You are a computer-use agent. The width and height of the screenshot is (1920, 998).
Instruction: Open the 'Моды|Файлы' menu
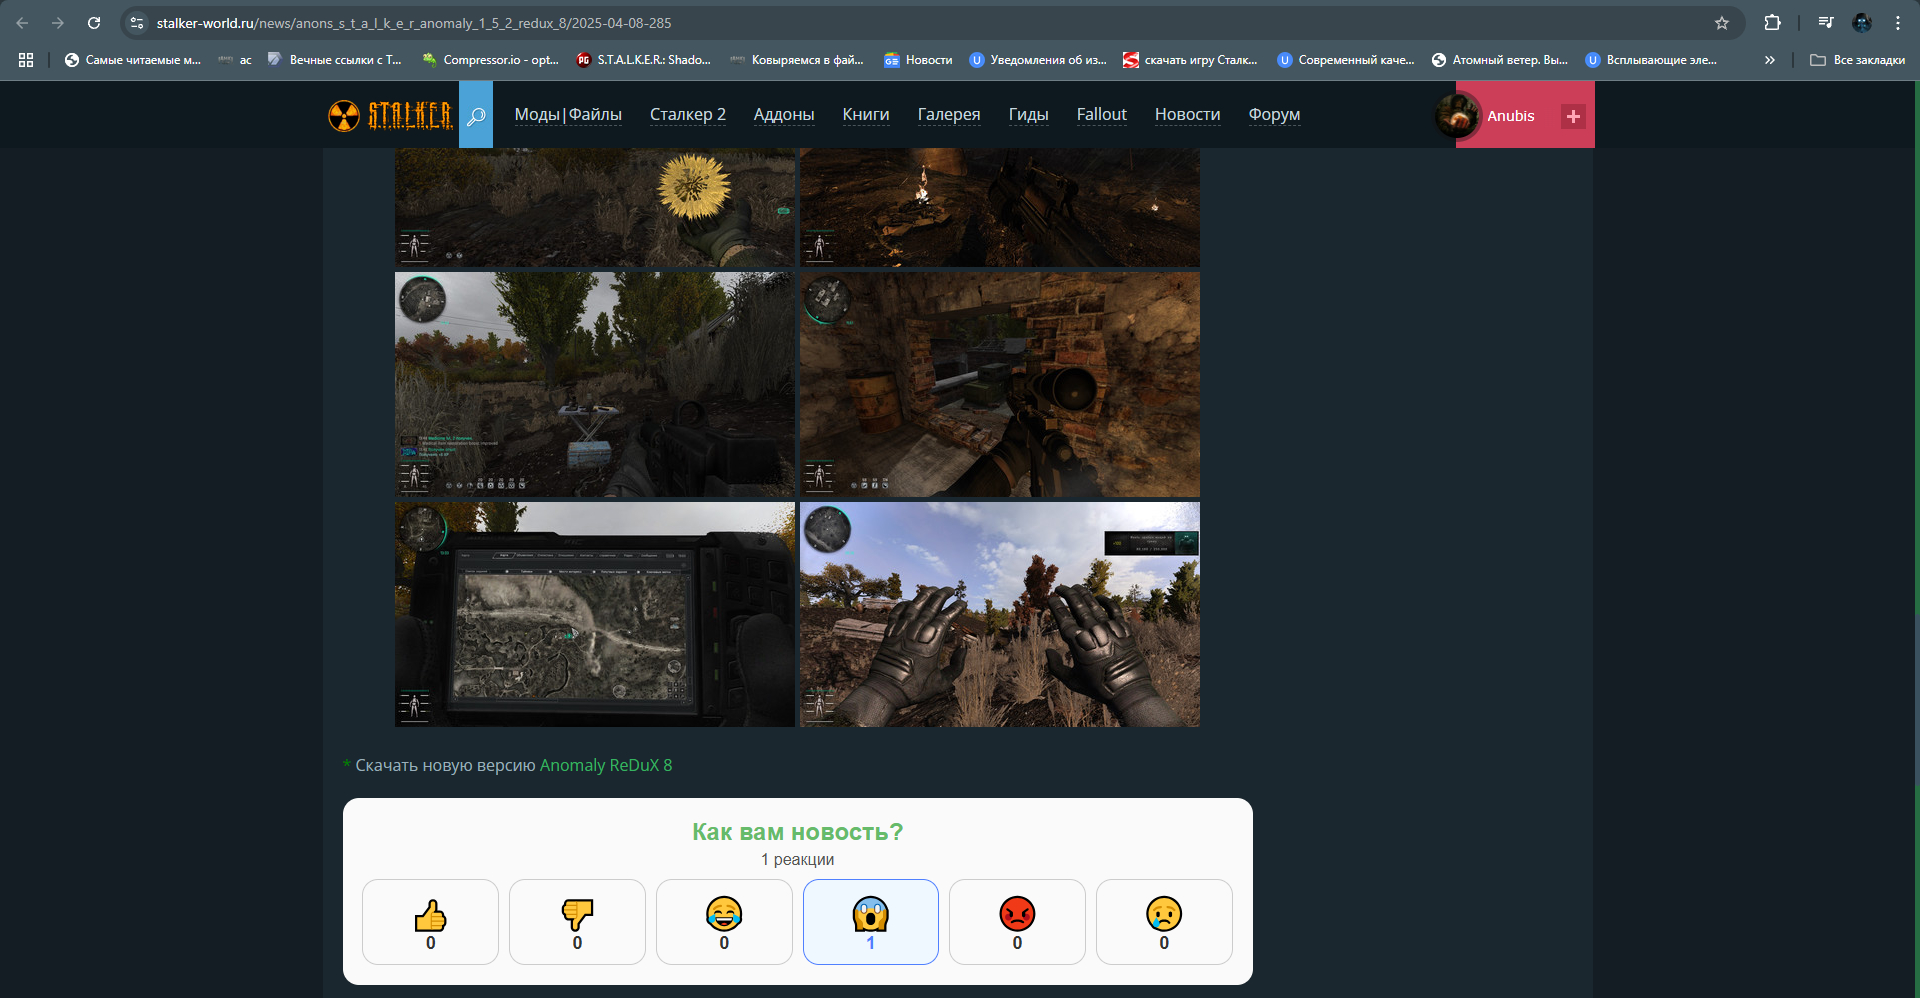point(568,115)
